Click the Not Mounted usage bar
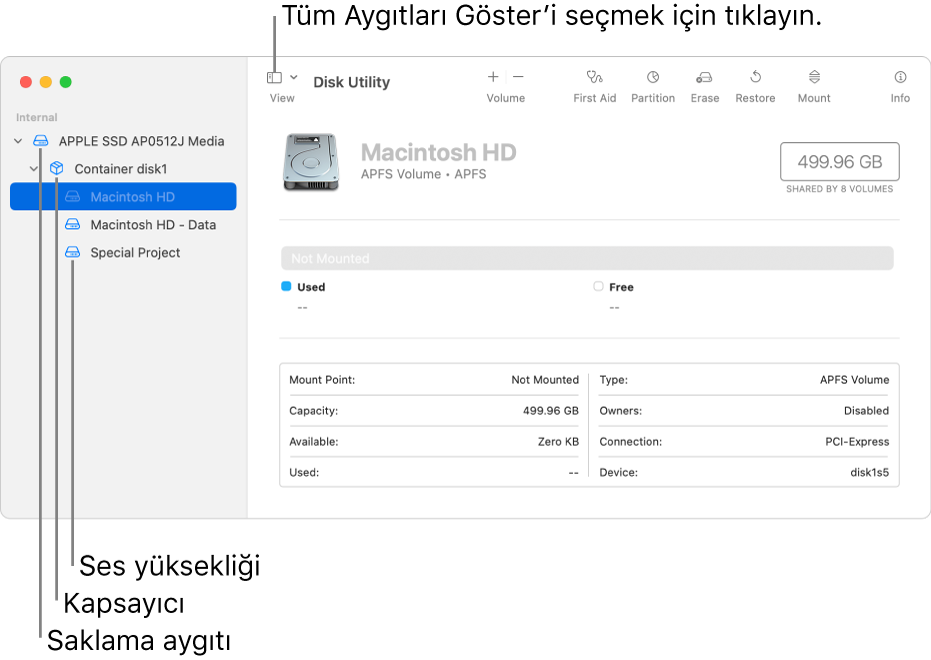This screenshot has height=660, width=931. [x=587, y=258]
